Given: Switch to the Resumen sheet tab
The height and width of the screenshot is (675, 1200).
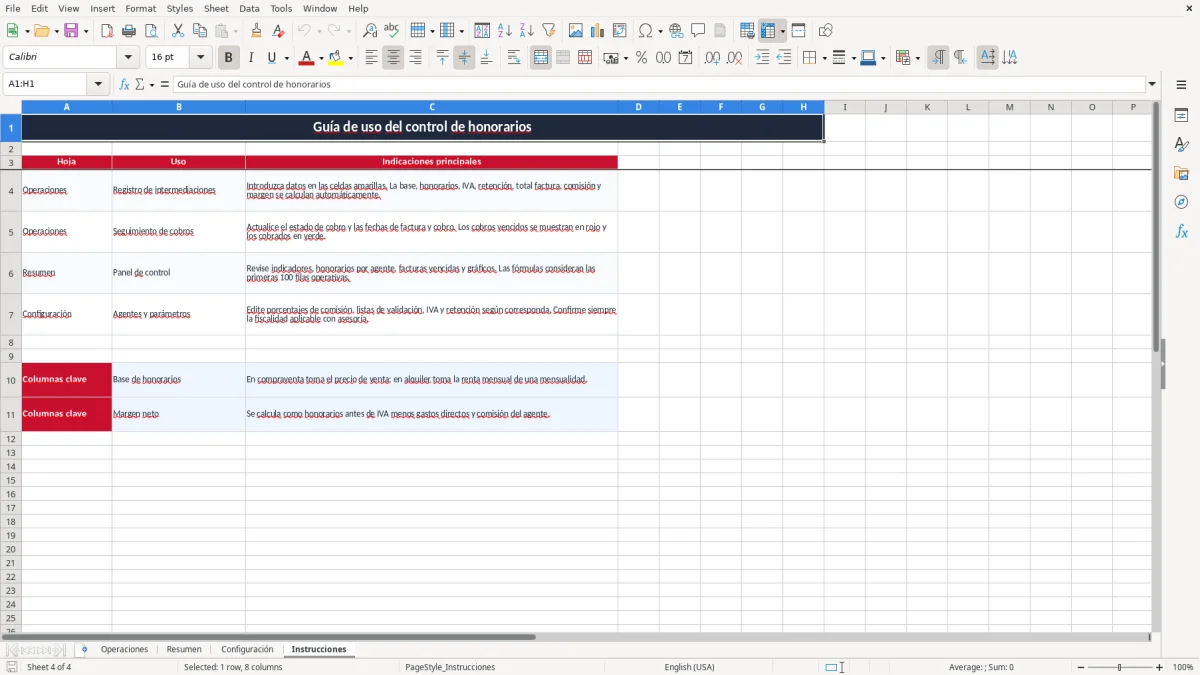Looking at the screenshot, I should pyautogui.click(x=184, y=649).
